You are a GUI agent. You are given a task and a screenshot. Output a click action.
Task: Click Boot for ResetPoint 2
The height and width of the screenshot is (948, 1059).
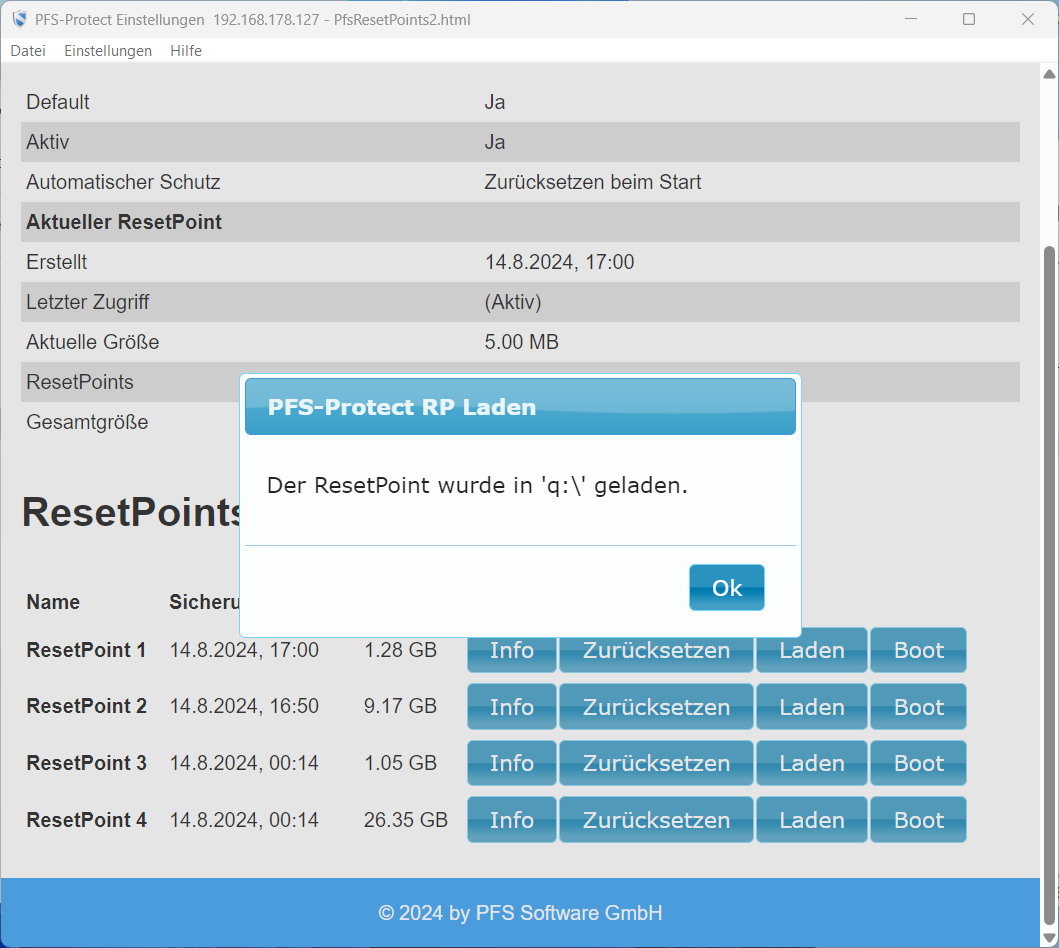pyautogui.click(x=918, y=707)
